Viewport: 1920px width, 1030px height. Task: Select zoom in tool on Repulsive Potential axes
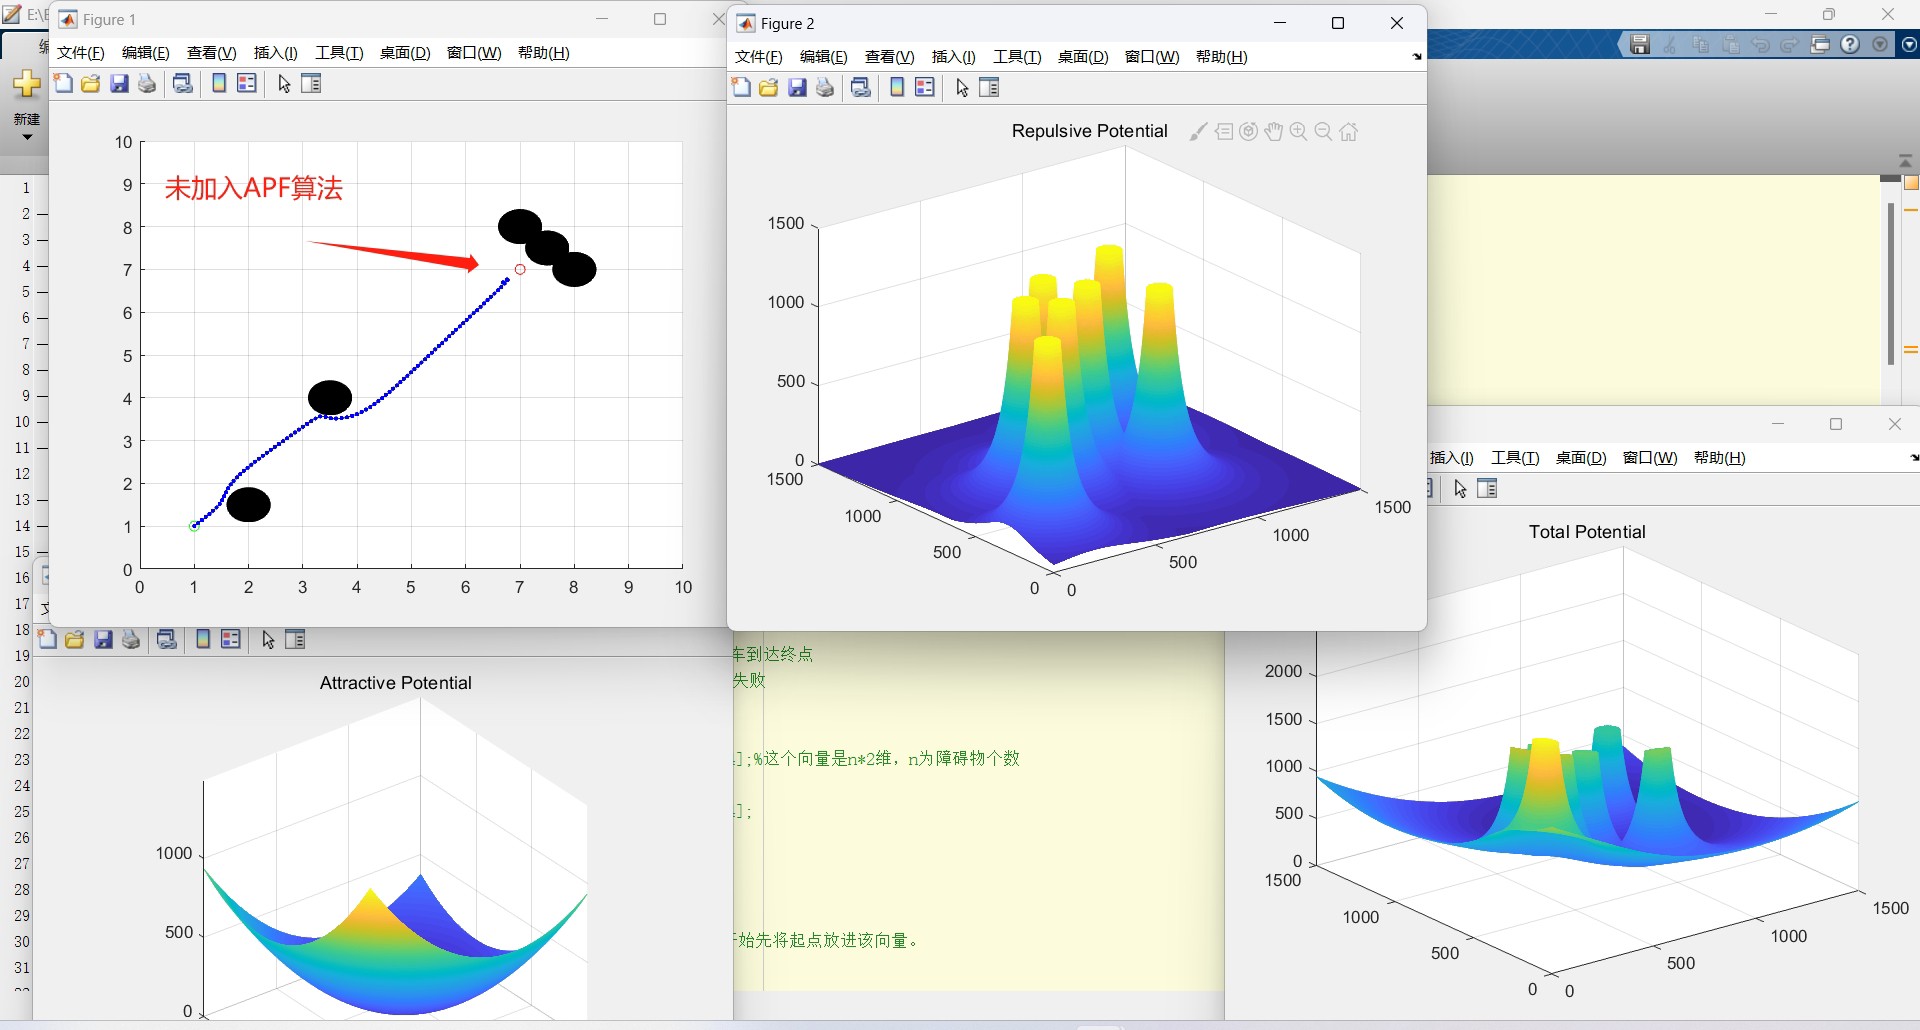[x=1298, y=132]
